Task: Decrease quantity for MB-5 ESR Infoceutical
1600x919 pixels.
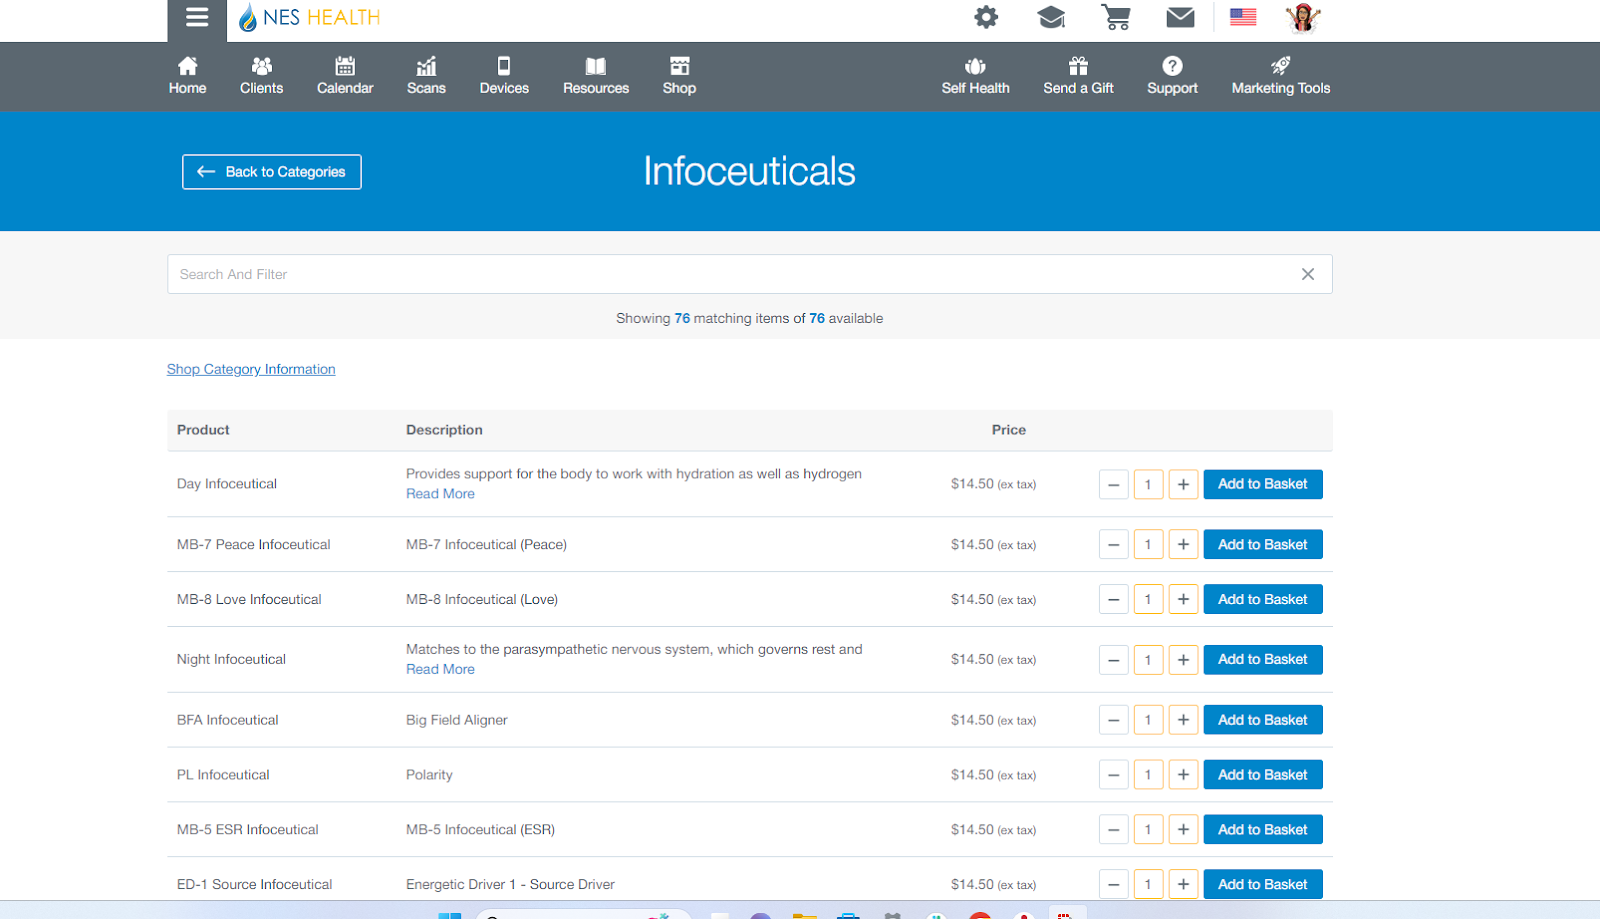Action: [x=1114, y=830]
